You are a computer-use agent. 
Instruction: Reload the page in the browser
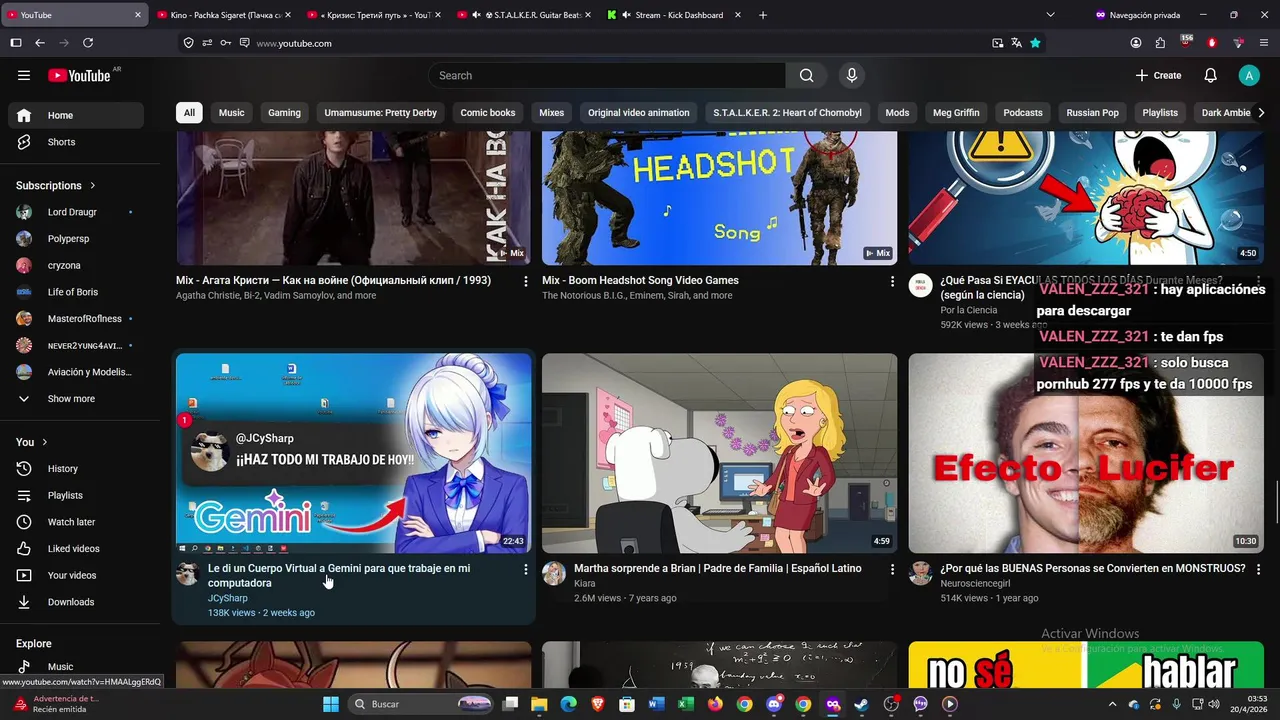click(x=88, y=43)
